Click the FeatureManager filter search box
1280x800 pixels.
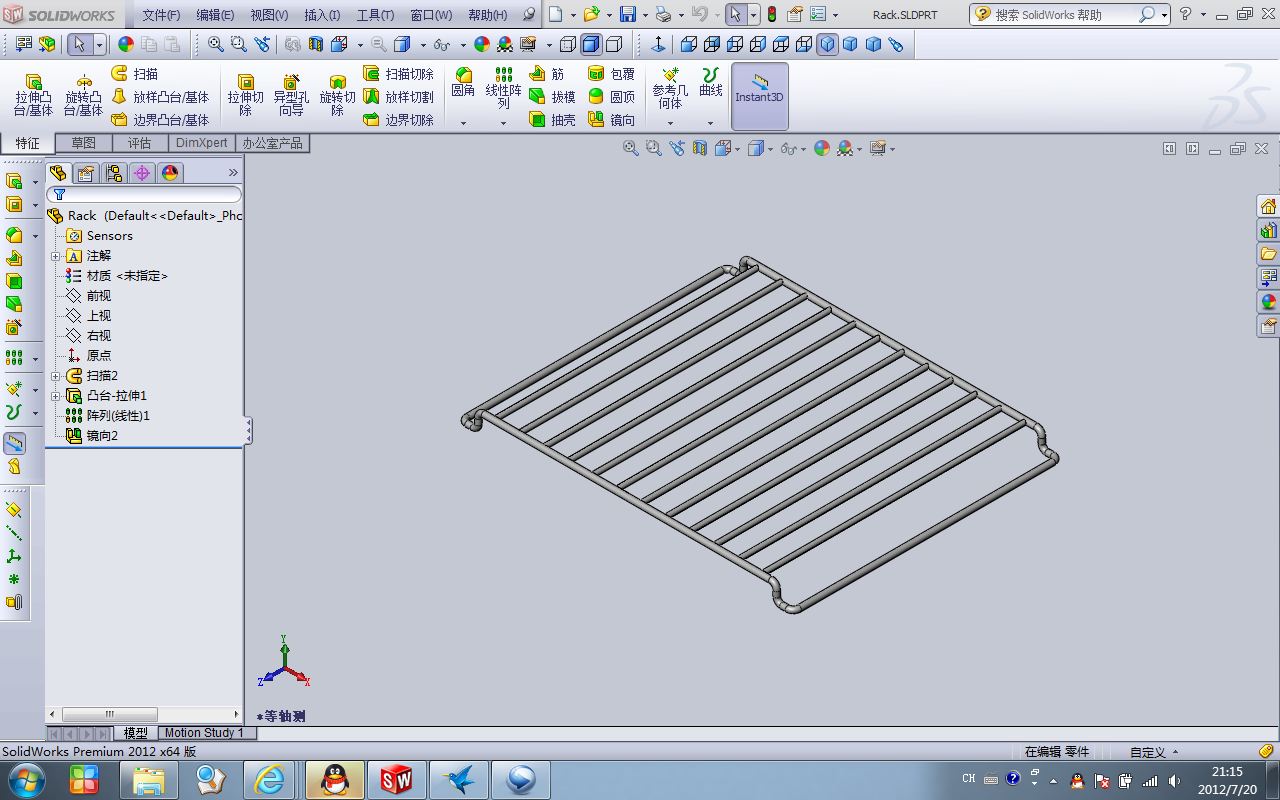(x=140, y=192)
